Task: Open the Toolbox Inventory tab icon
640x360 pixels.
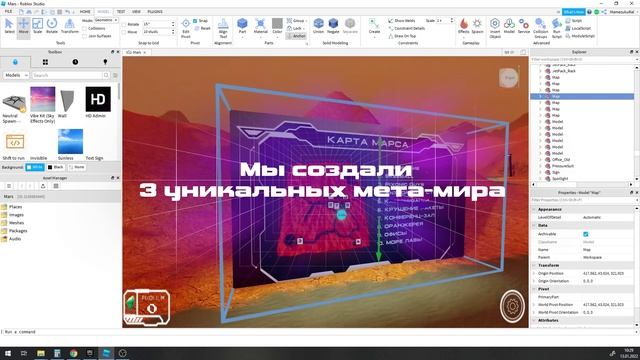Action: pos(45,62)
